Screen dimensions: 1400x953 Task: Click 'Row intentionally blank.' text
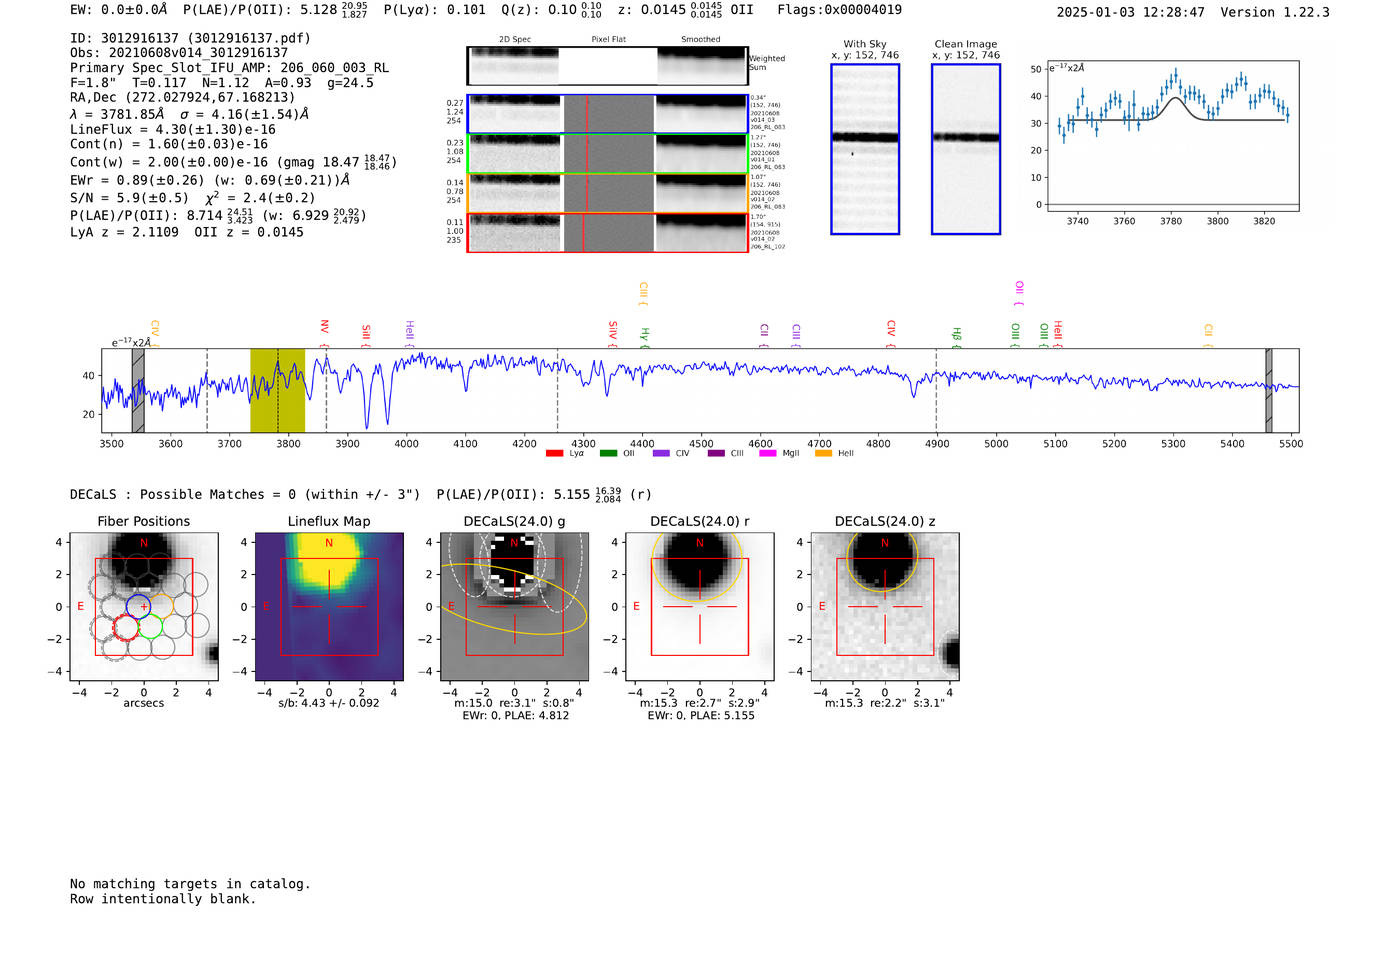pos(163,899)
